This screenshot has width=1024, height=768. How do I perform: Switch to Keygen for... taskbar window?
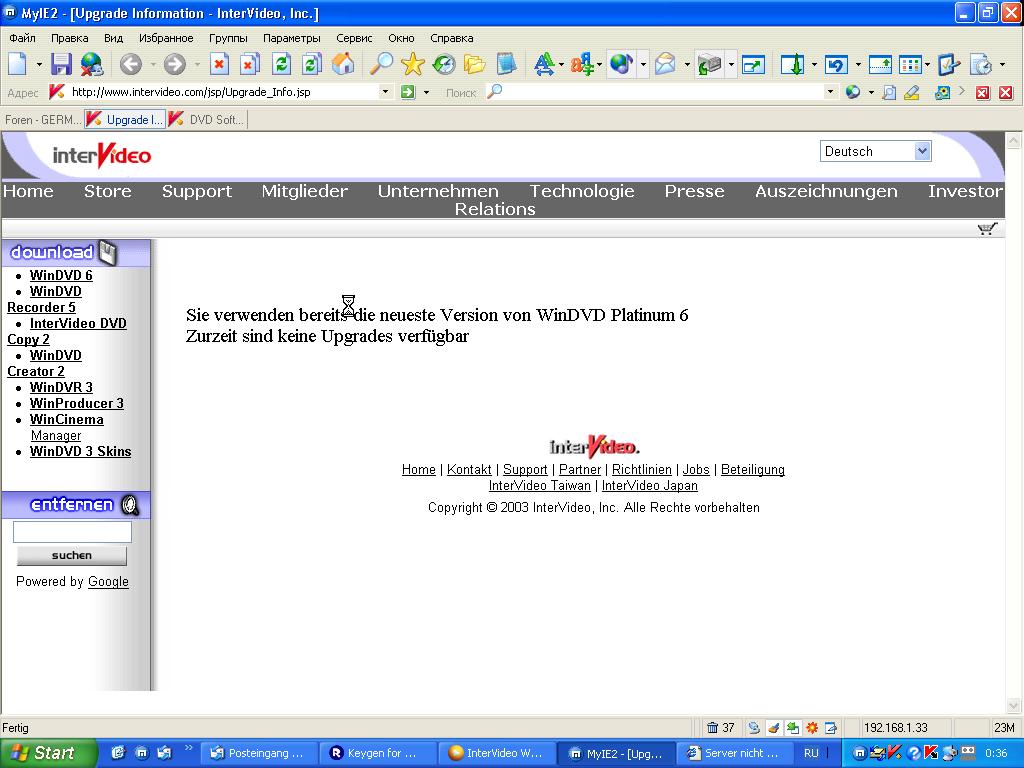coord(376,753)
